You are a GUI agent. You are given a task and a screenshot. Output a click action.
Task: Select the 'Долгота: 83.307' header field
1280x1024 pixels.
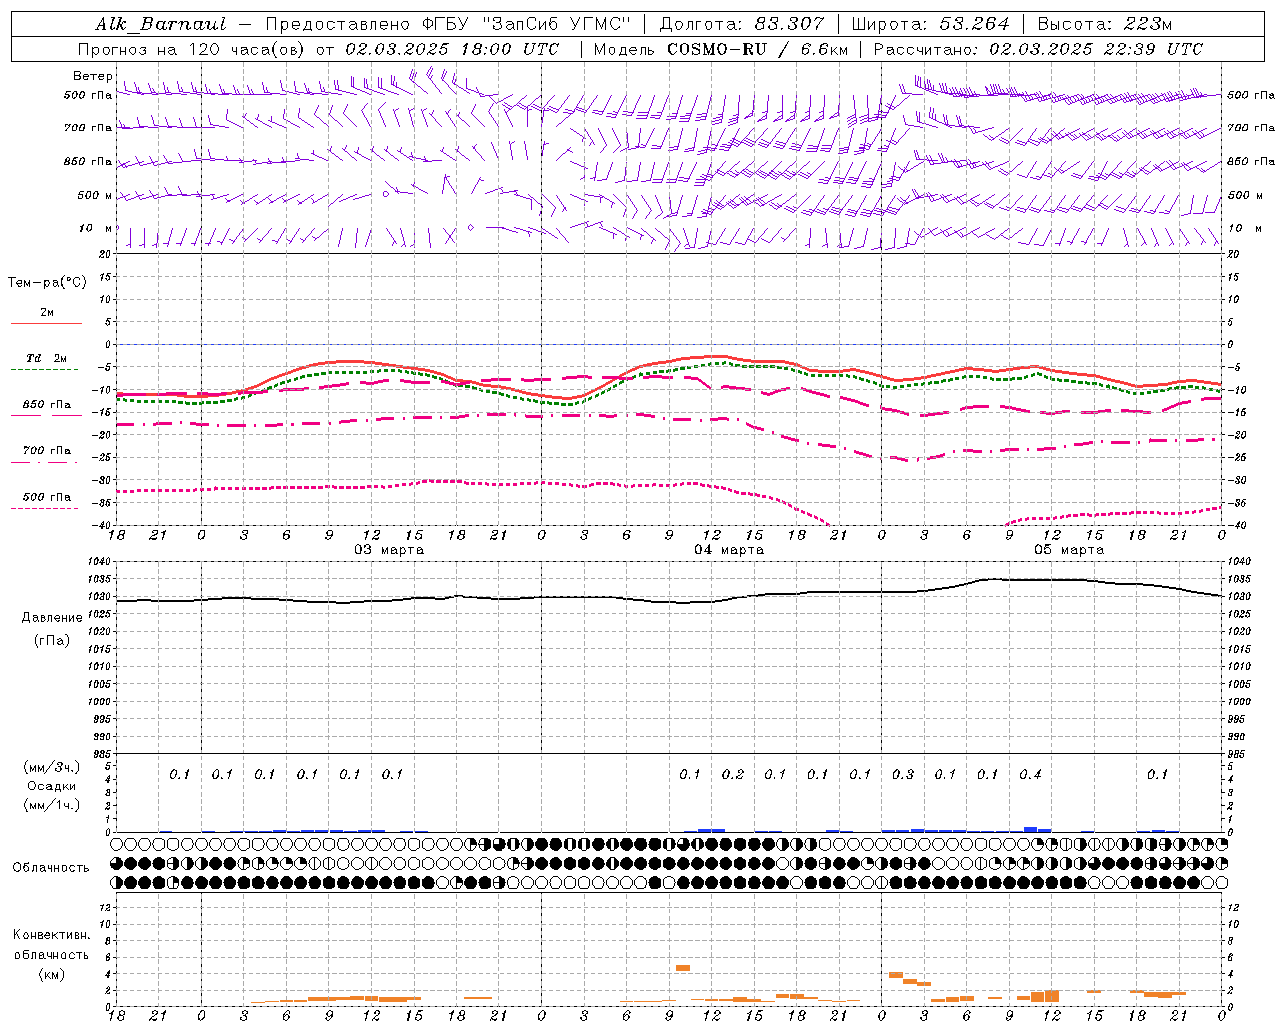742,24
